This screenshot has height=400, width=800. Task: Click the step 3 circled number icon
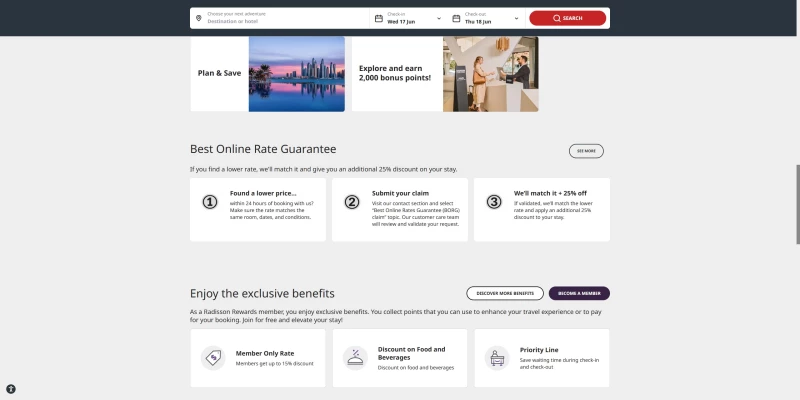[x=493, y=202]
